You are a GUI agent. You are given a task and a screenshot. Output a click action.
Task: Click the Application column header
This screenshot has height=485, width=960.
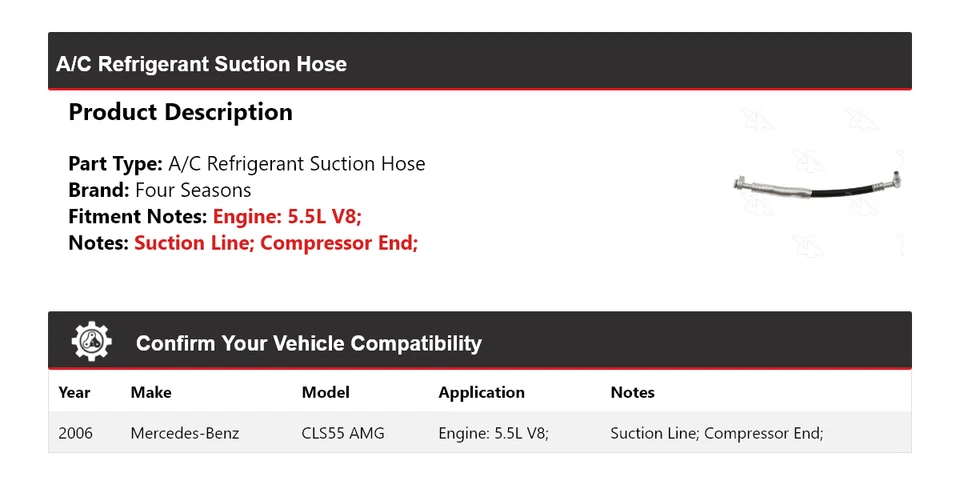tap(481, 392)
